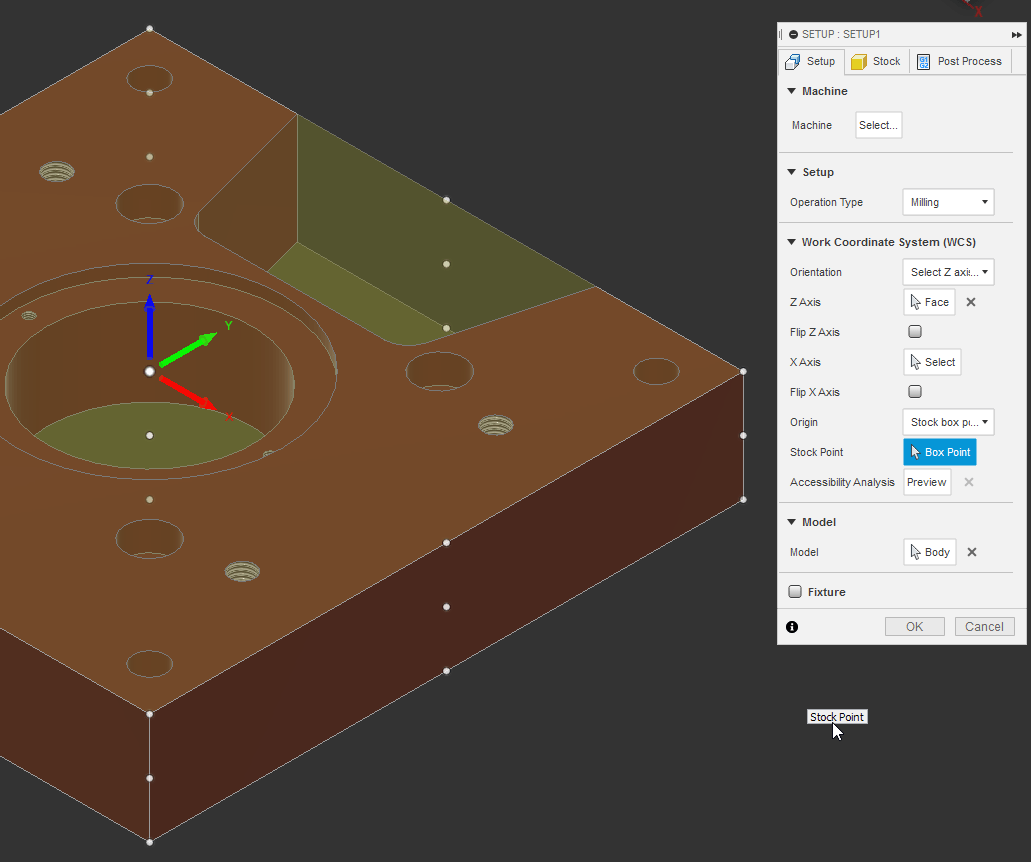Click the info icon at the dialog bottom
This screenshot has height=862, width=1031.
click(791, 626)
